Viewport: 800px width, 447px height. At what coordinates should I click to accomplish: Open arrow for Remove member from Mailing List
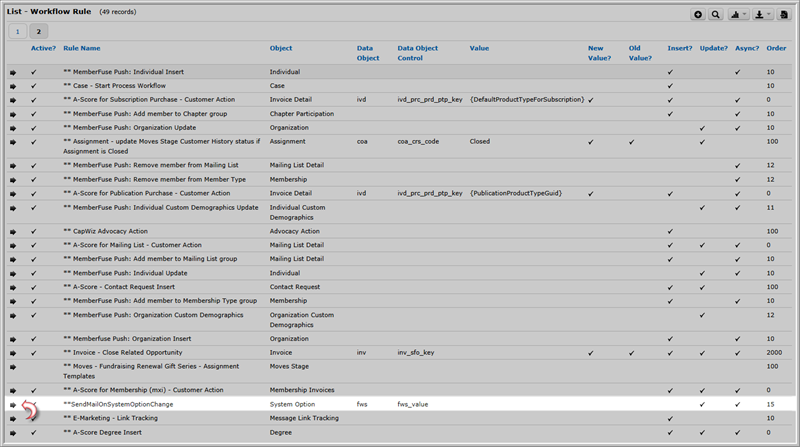pyautogui.click(x=13, y=166)
